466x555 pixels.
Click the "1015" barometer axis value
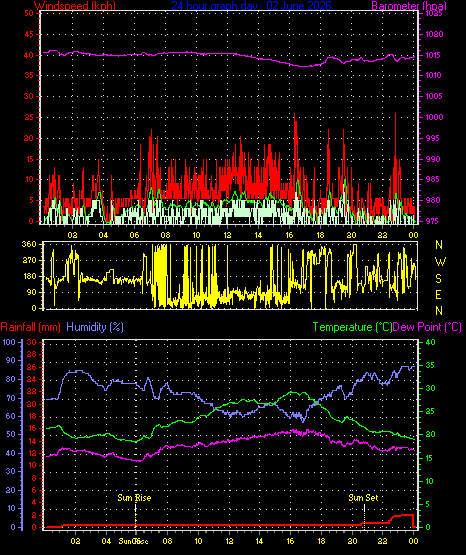433,55
